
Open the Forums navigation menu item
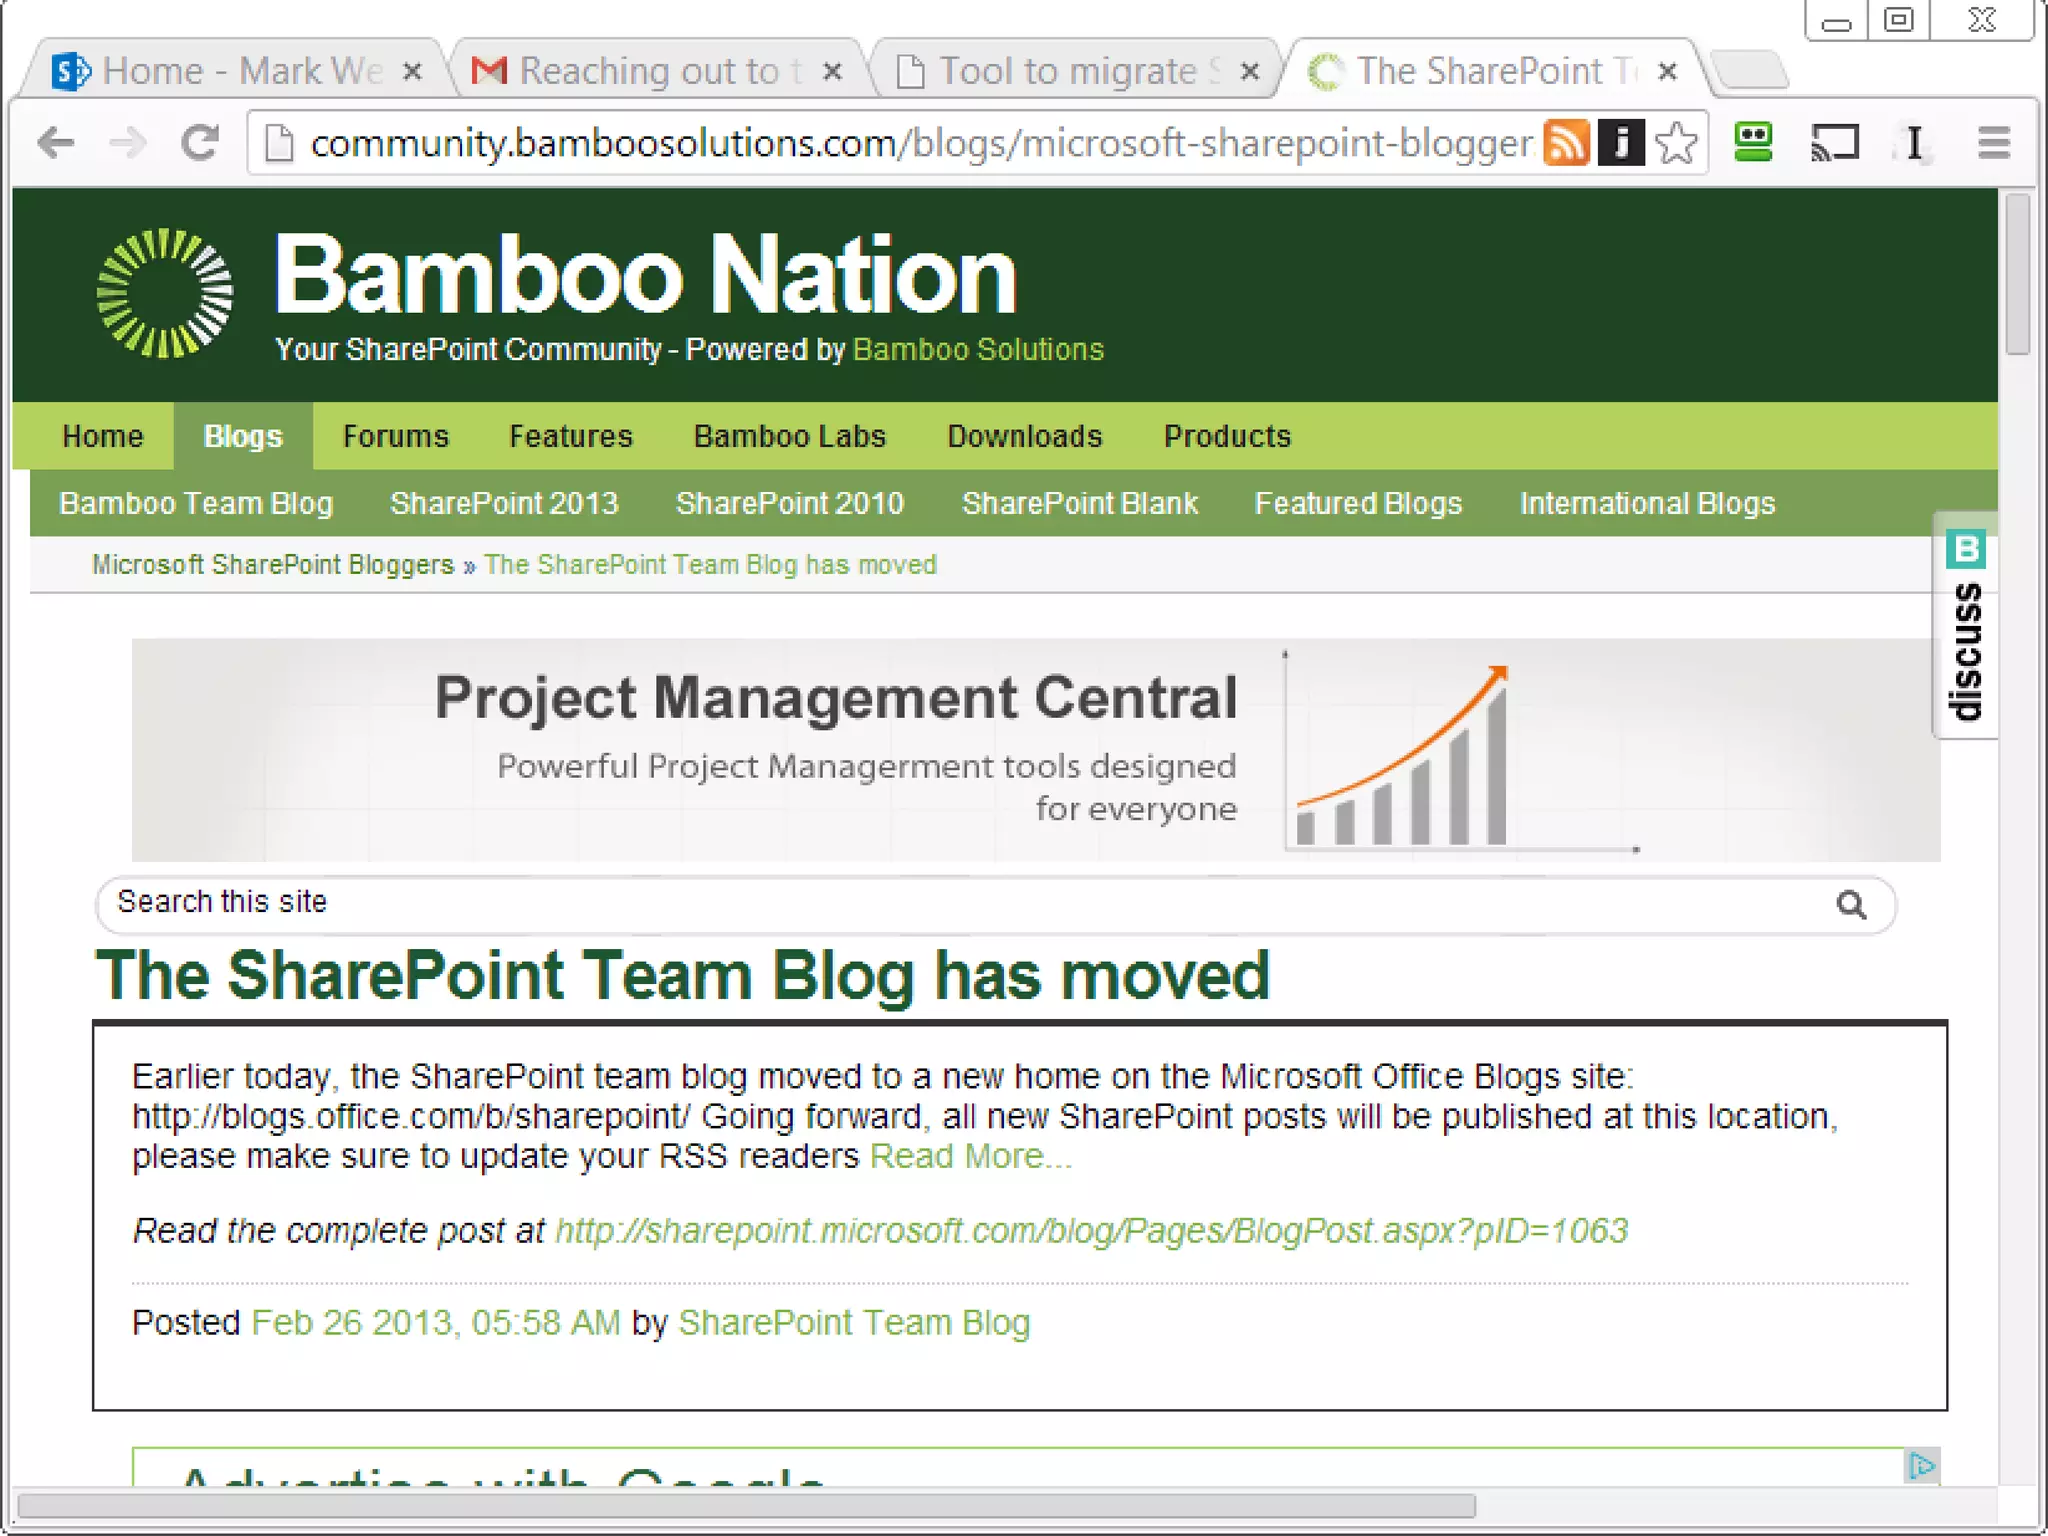point(395,436)
